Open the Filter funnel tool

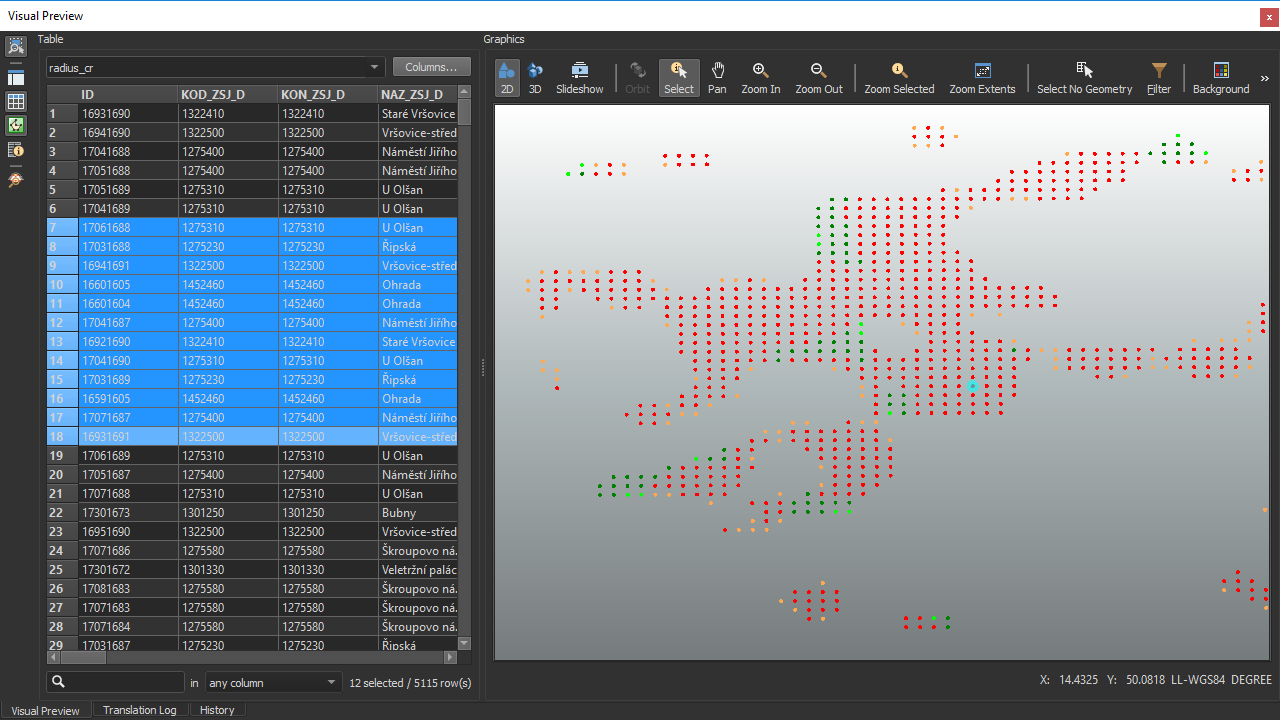(1159, 78)
